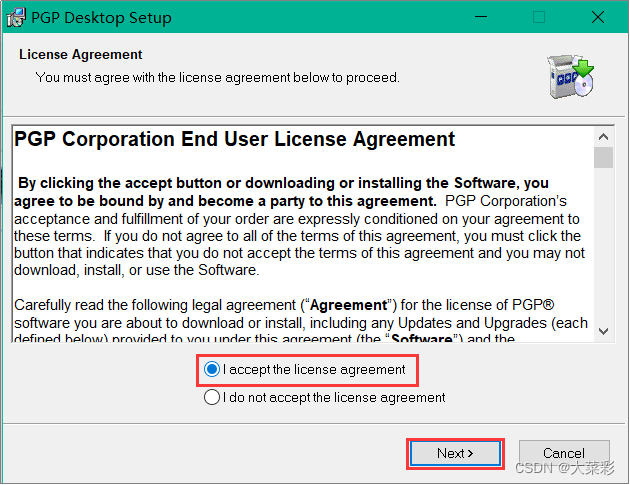Screen dimensions: 630x485
Task: Click the Next button
Action: 455,454
